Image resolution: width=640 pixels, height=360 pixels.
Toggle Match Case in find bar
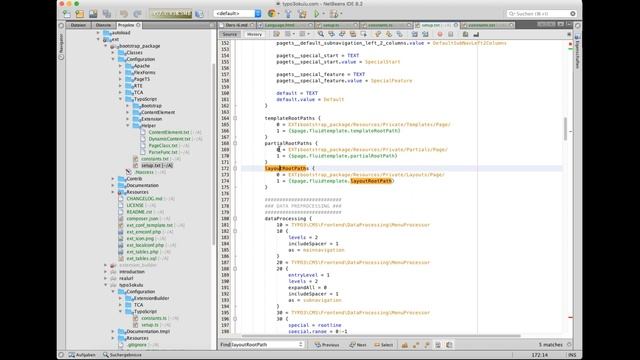405,345
